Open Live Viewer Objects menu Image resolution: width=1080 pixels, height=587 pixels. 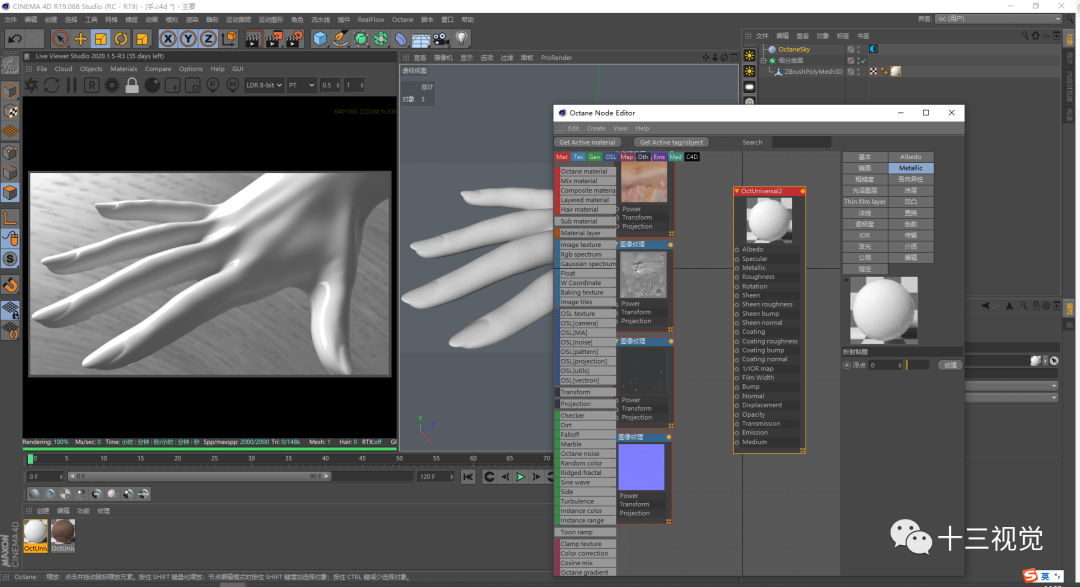click(x=91, y=69)
